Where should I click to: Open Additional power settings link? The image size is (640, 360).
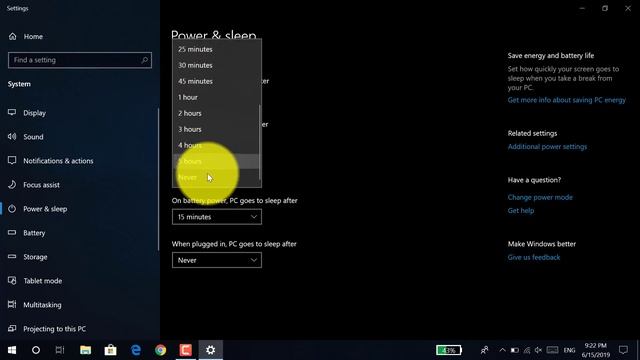pos(547,147)
